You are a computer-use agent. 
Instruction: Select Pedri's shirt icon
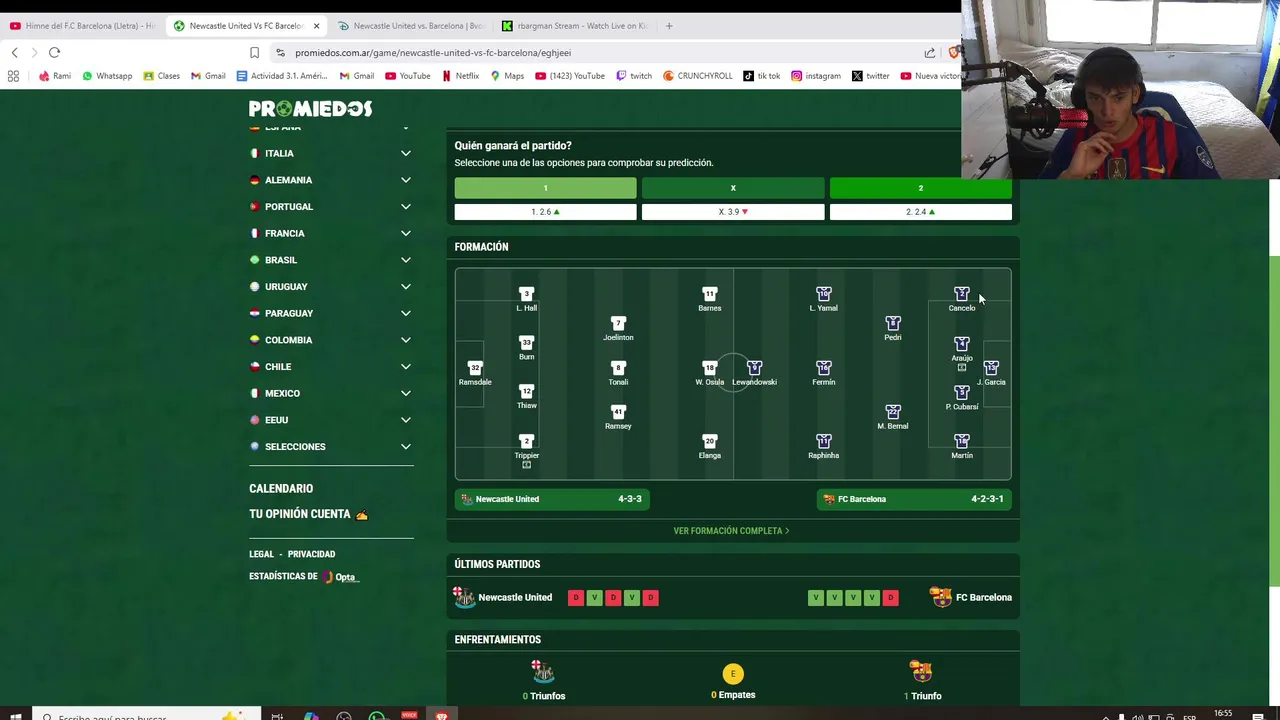[x=892, y=323]
